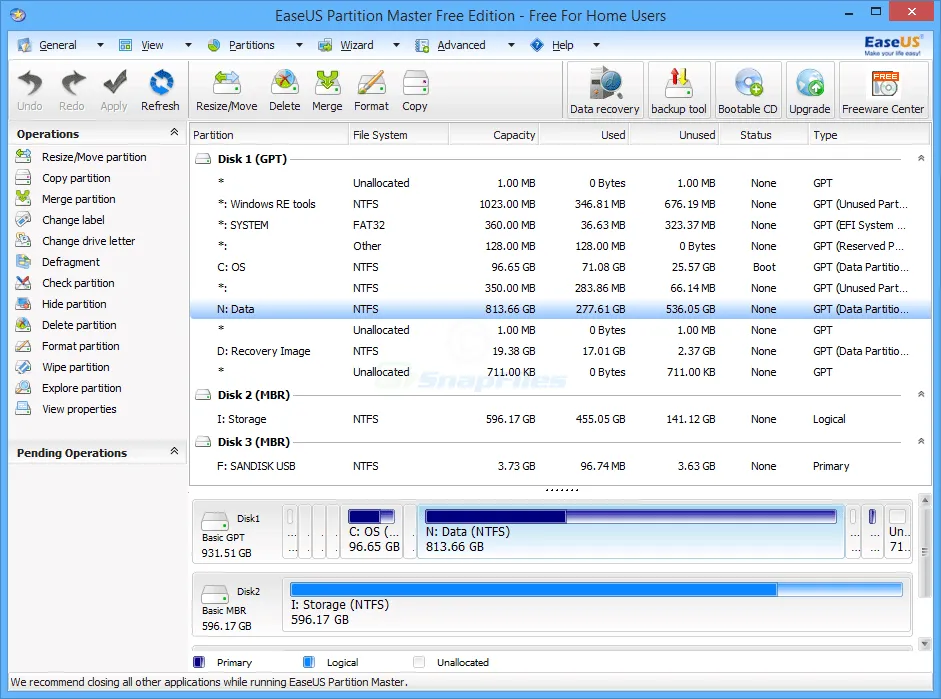Collapse the Operations panel
The image size is (941, 699).
coord(174,132)
